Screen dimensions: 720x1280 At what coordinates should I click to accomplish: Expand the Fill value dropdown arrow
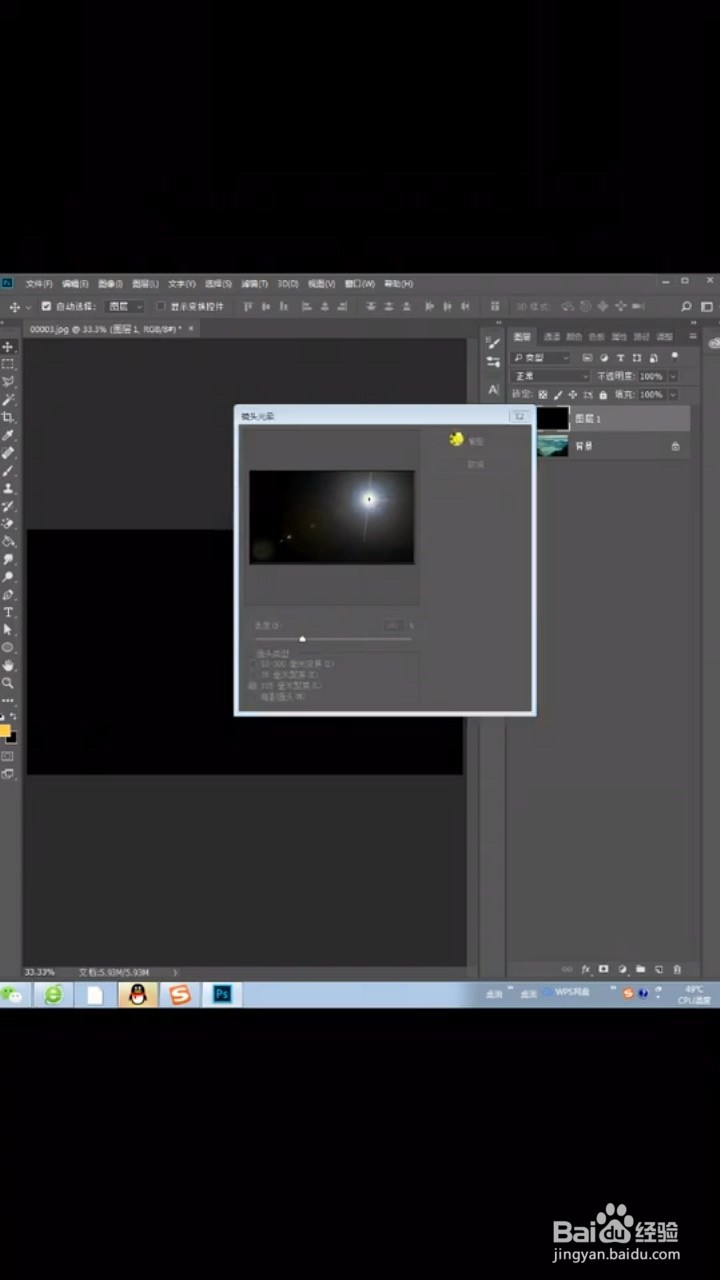click(x=673, y=395)
